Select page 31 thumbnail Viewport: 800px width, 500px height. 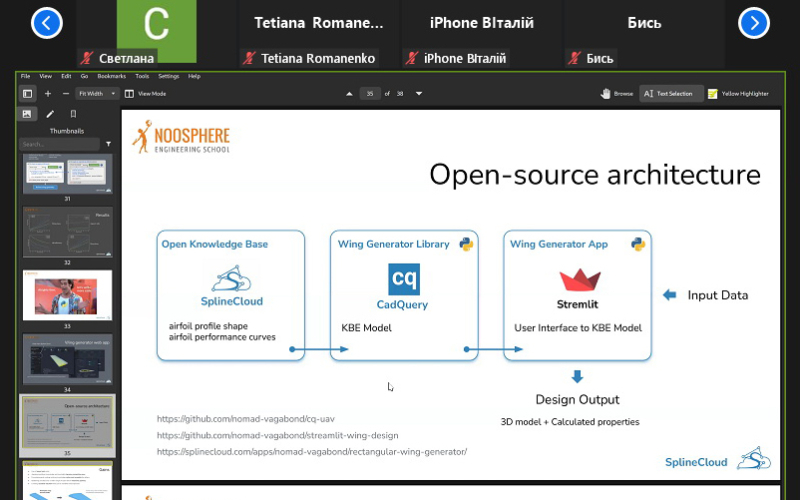pyautogui.click(x=67, y=173)
